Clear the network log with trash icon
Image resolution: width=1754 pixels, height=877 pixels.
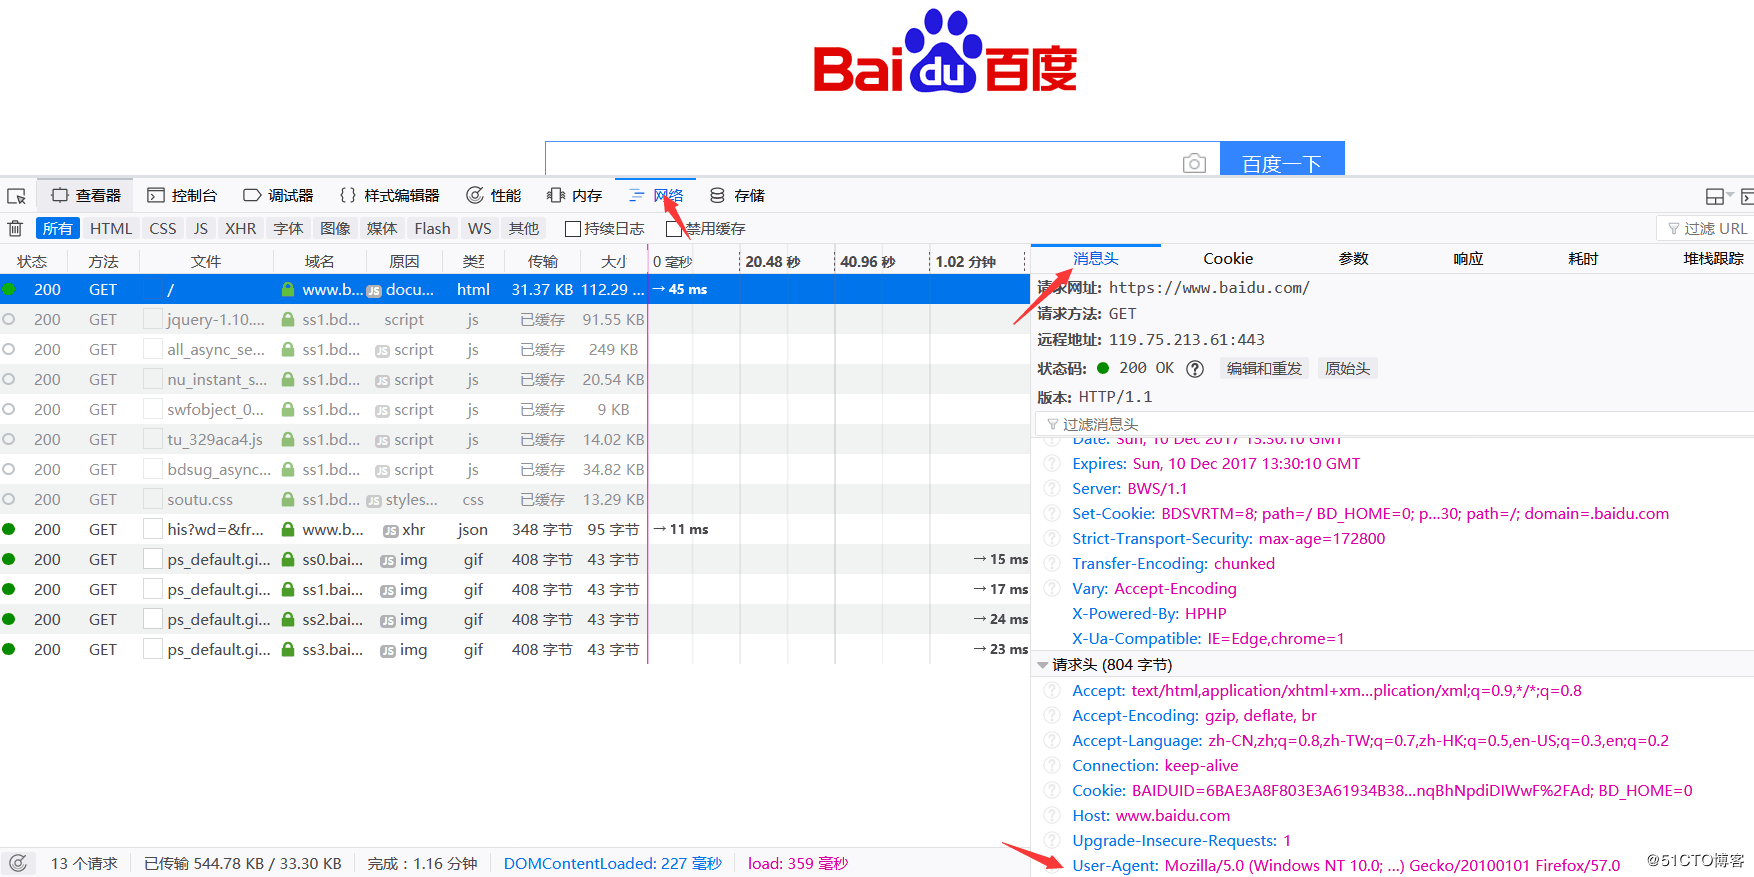coord(15,228)
